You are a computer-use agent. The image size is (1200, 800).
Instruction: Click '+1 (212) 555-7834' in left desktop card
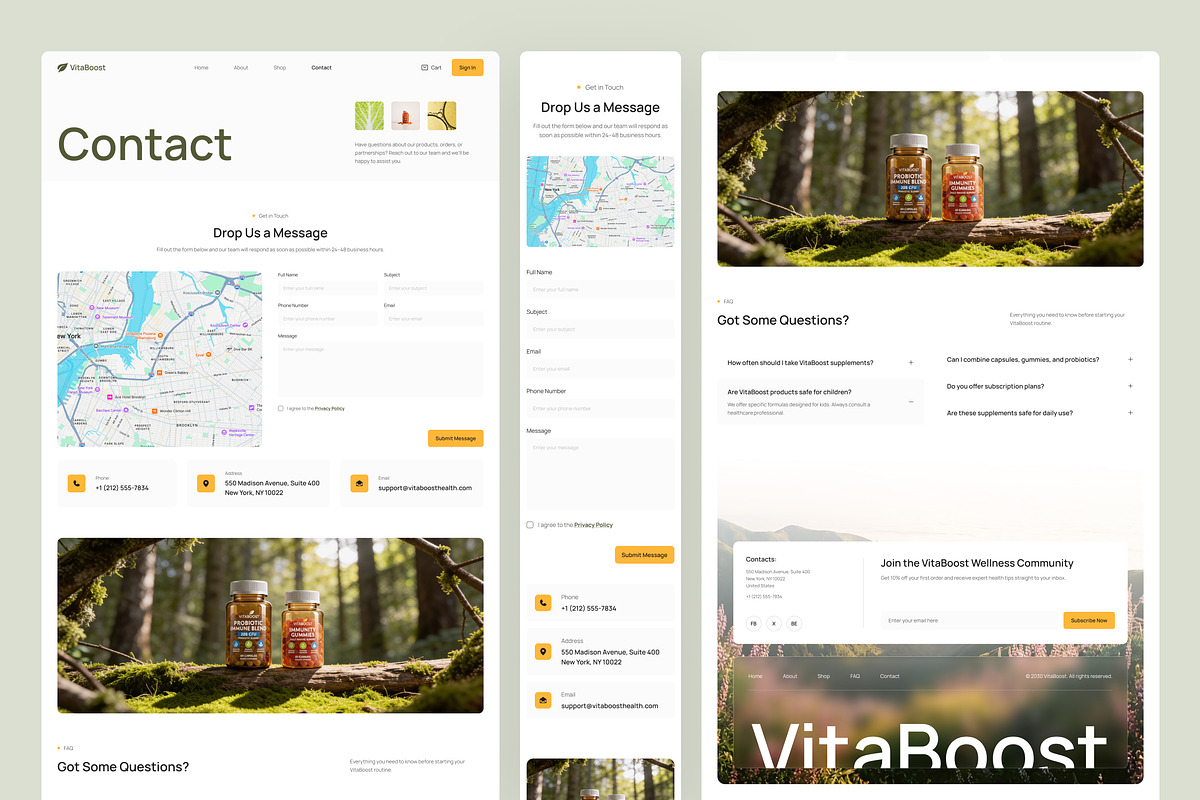click(x=122, y=488)
